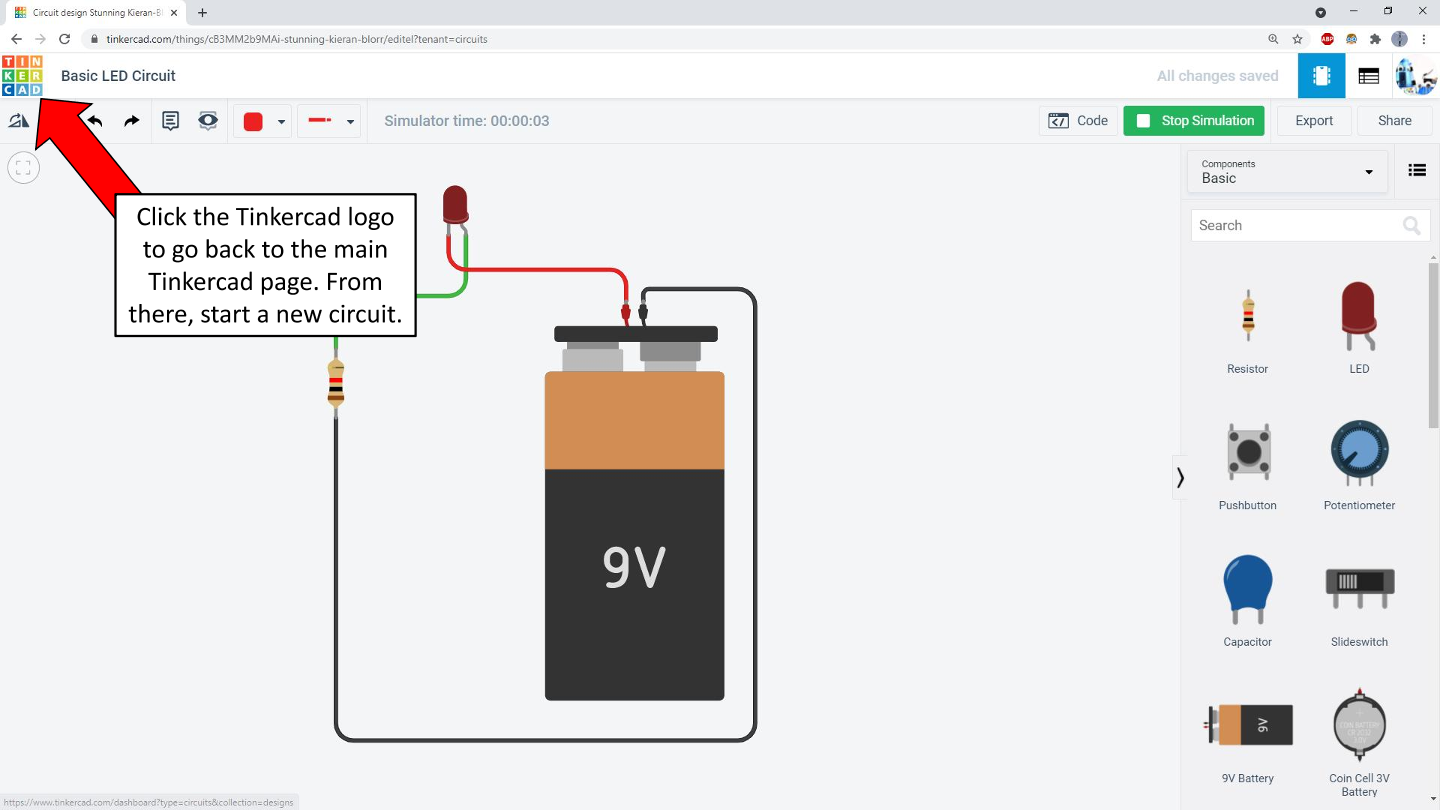This screenshot has width=1440, height=810.
Task: Open the notes tool icon
Action: (171, 121)
